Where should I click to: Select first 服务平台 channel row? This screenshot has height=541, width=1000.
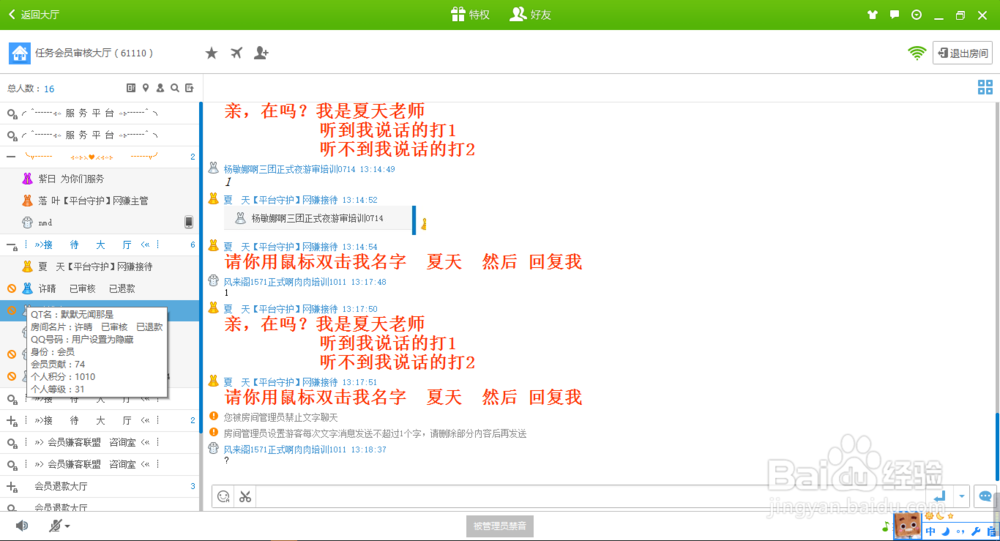[99, 114]
